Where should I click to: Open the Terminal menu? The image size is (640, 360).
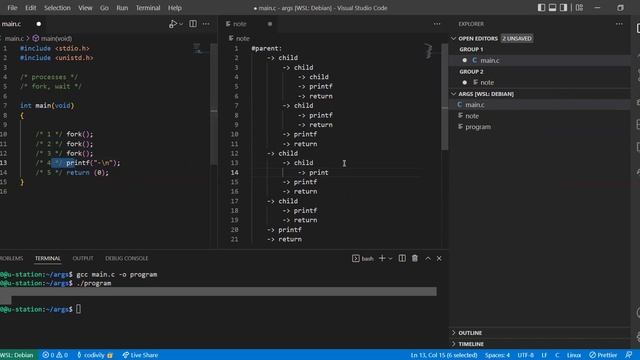coord(148,8)
